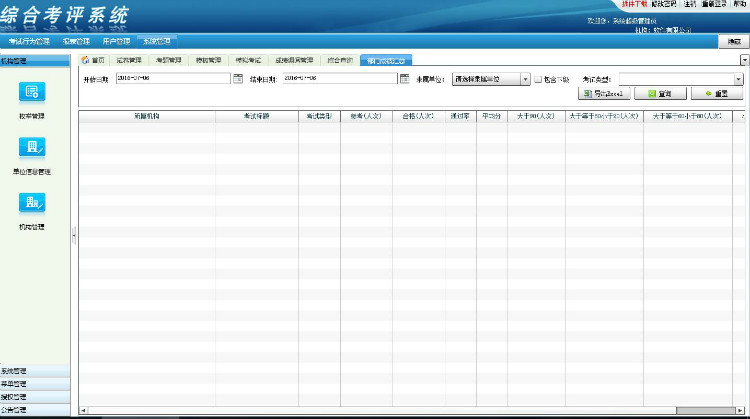Click 修改密码 link in header
This screenshot has width=750, height=419.
point(664,4)
